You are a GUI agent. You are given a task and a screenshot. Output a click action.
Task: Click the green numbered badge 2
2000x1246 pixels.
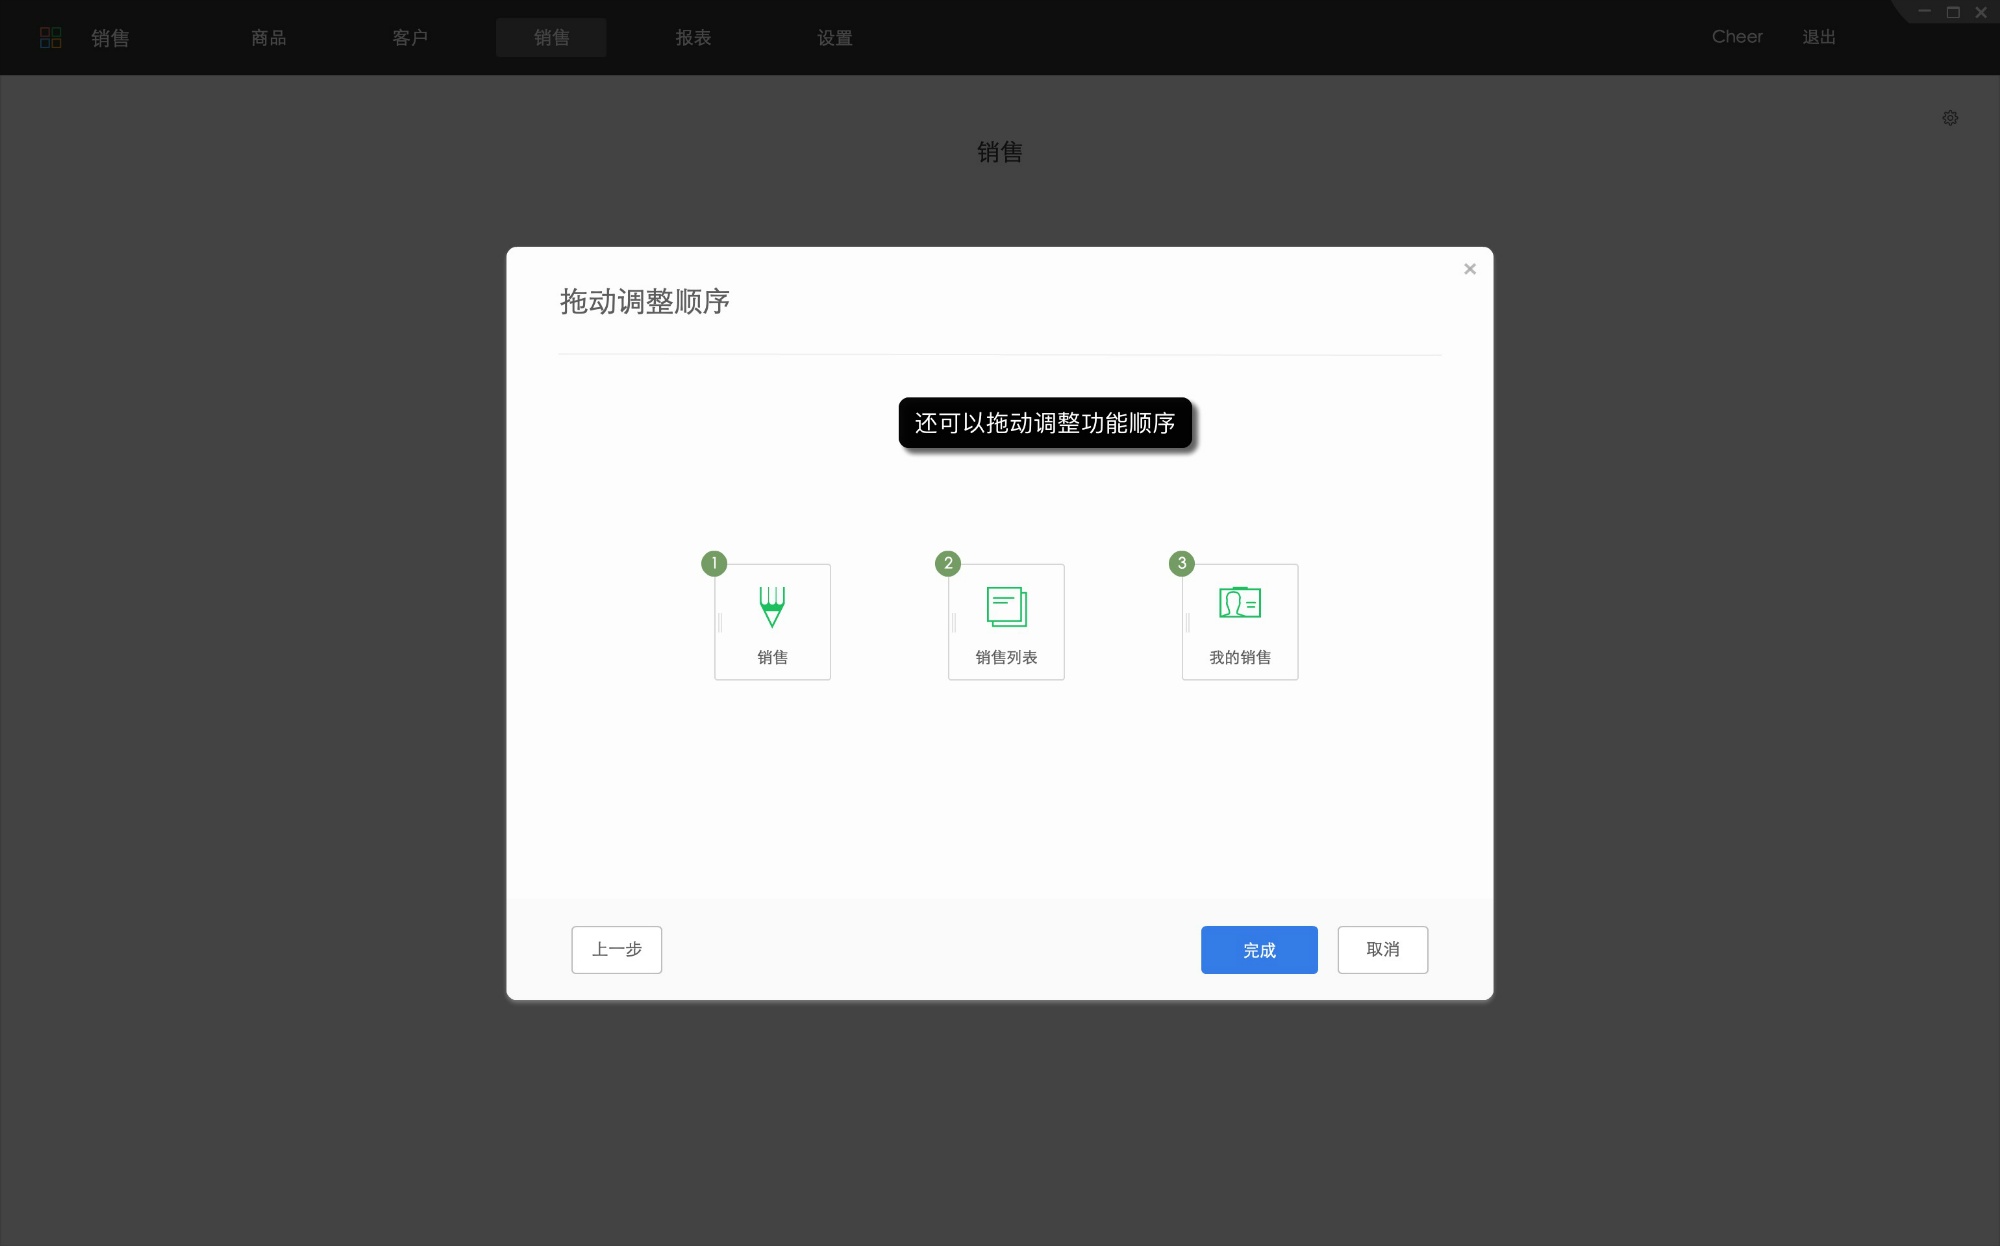coord(947,564)
